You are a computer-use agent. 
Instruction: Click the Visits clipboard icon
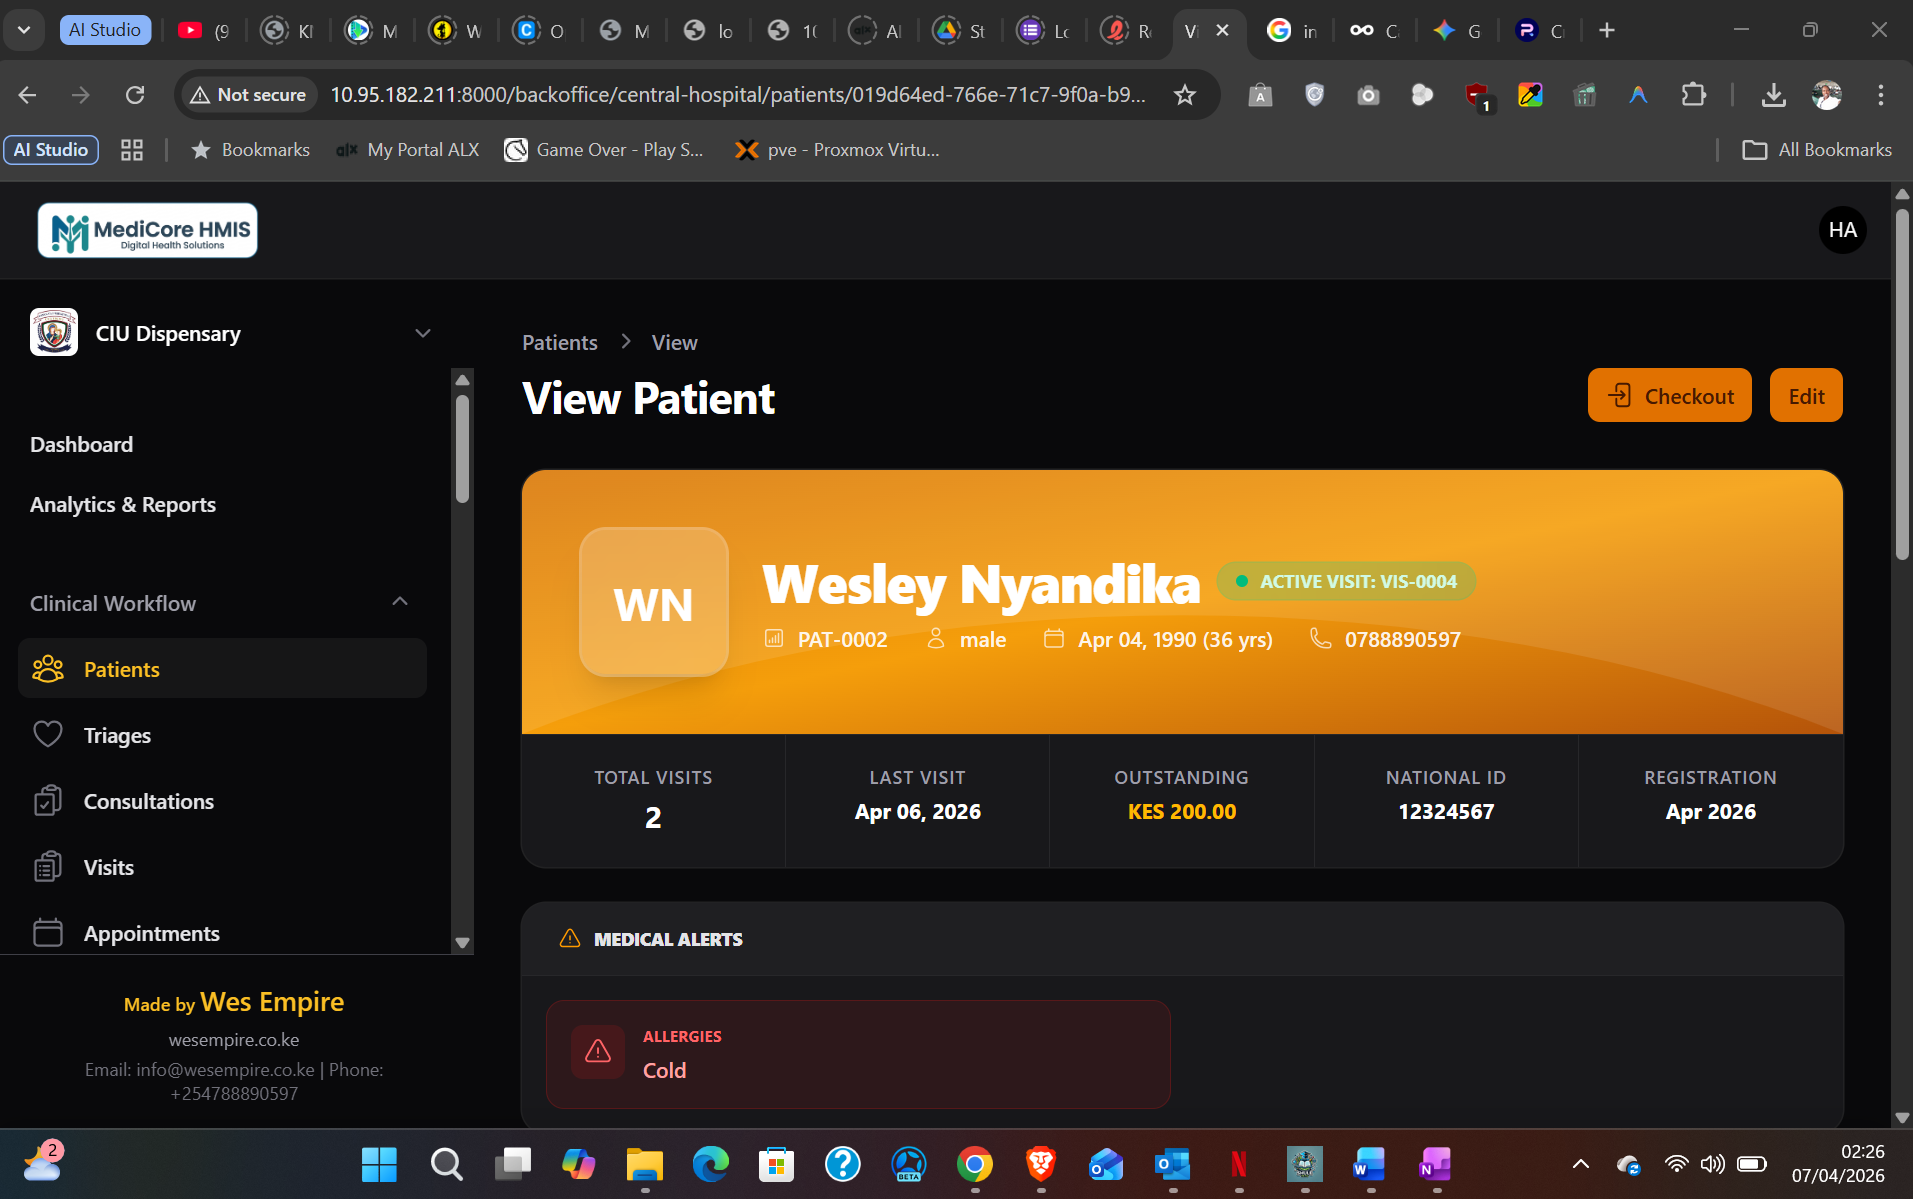point(48,867)
